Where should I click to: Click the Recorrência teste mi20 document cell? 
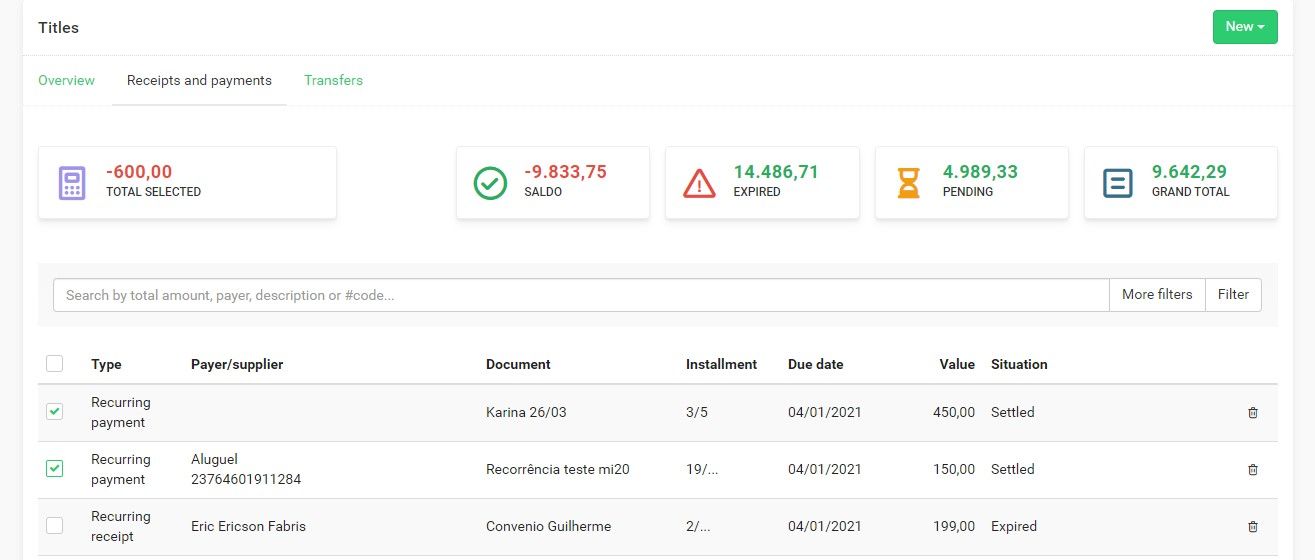558,469
